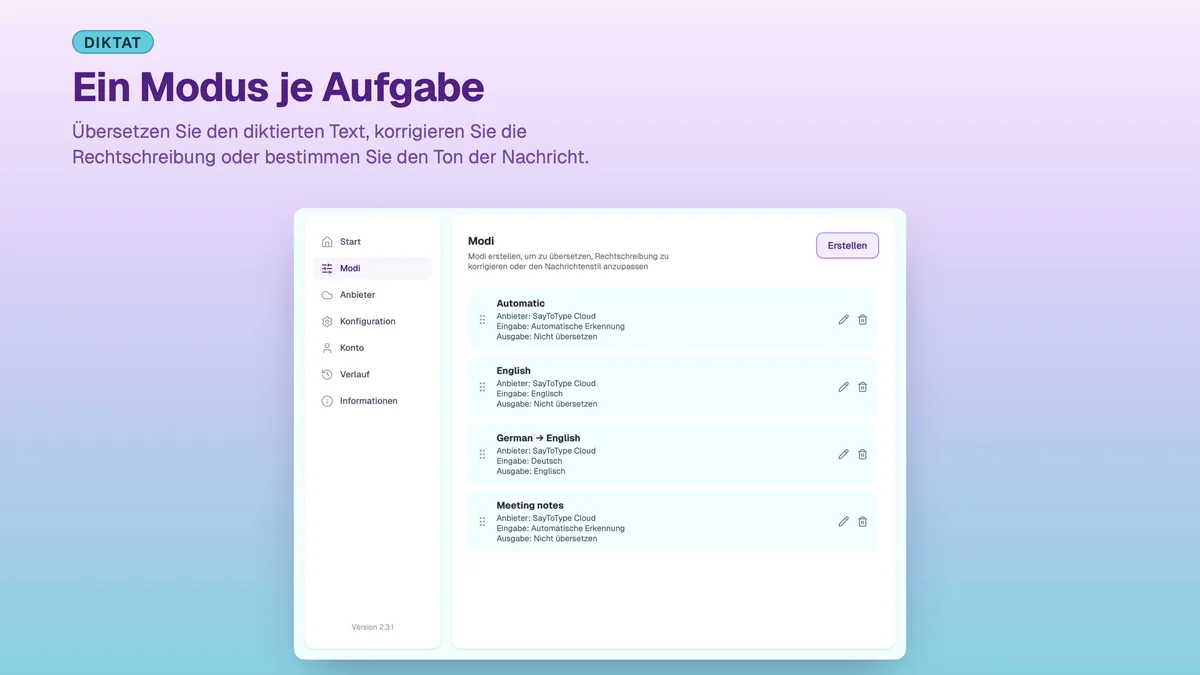The image size is (1200, 675).
Task: Click 'Eingabe: Automatische Erkennung' in Automatic card
Action: [x=561, y=327]
